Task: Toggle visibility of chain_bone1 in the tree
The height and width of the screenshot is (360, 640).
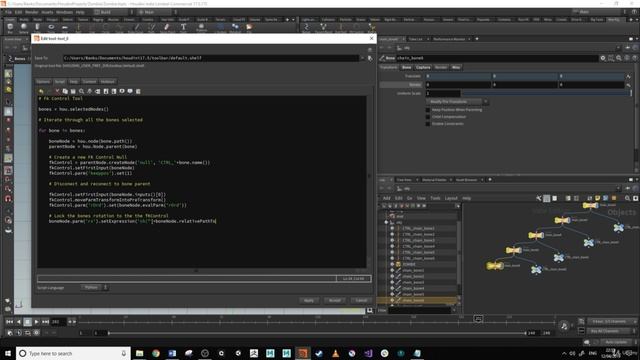Action: [x=392, y=270]
